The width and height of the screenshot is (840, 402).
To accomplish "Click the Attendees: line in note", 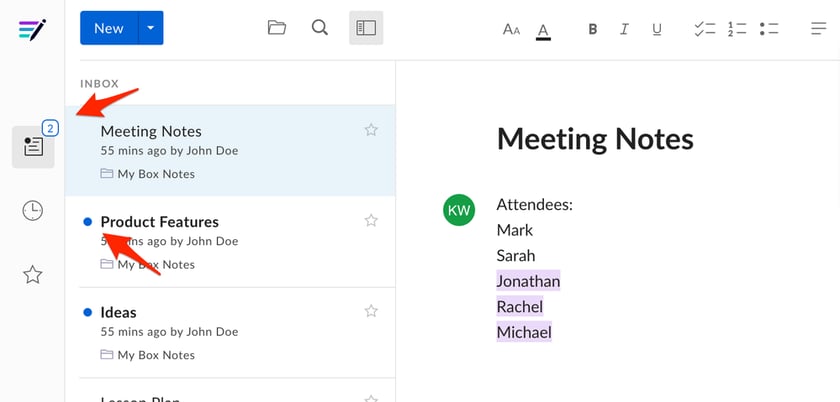I will [535, 205].
